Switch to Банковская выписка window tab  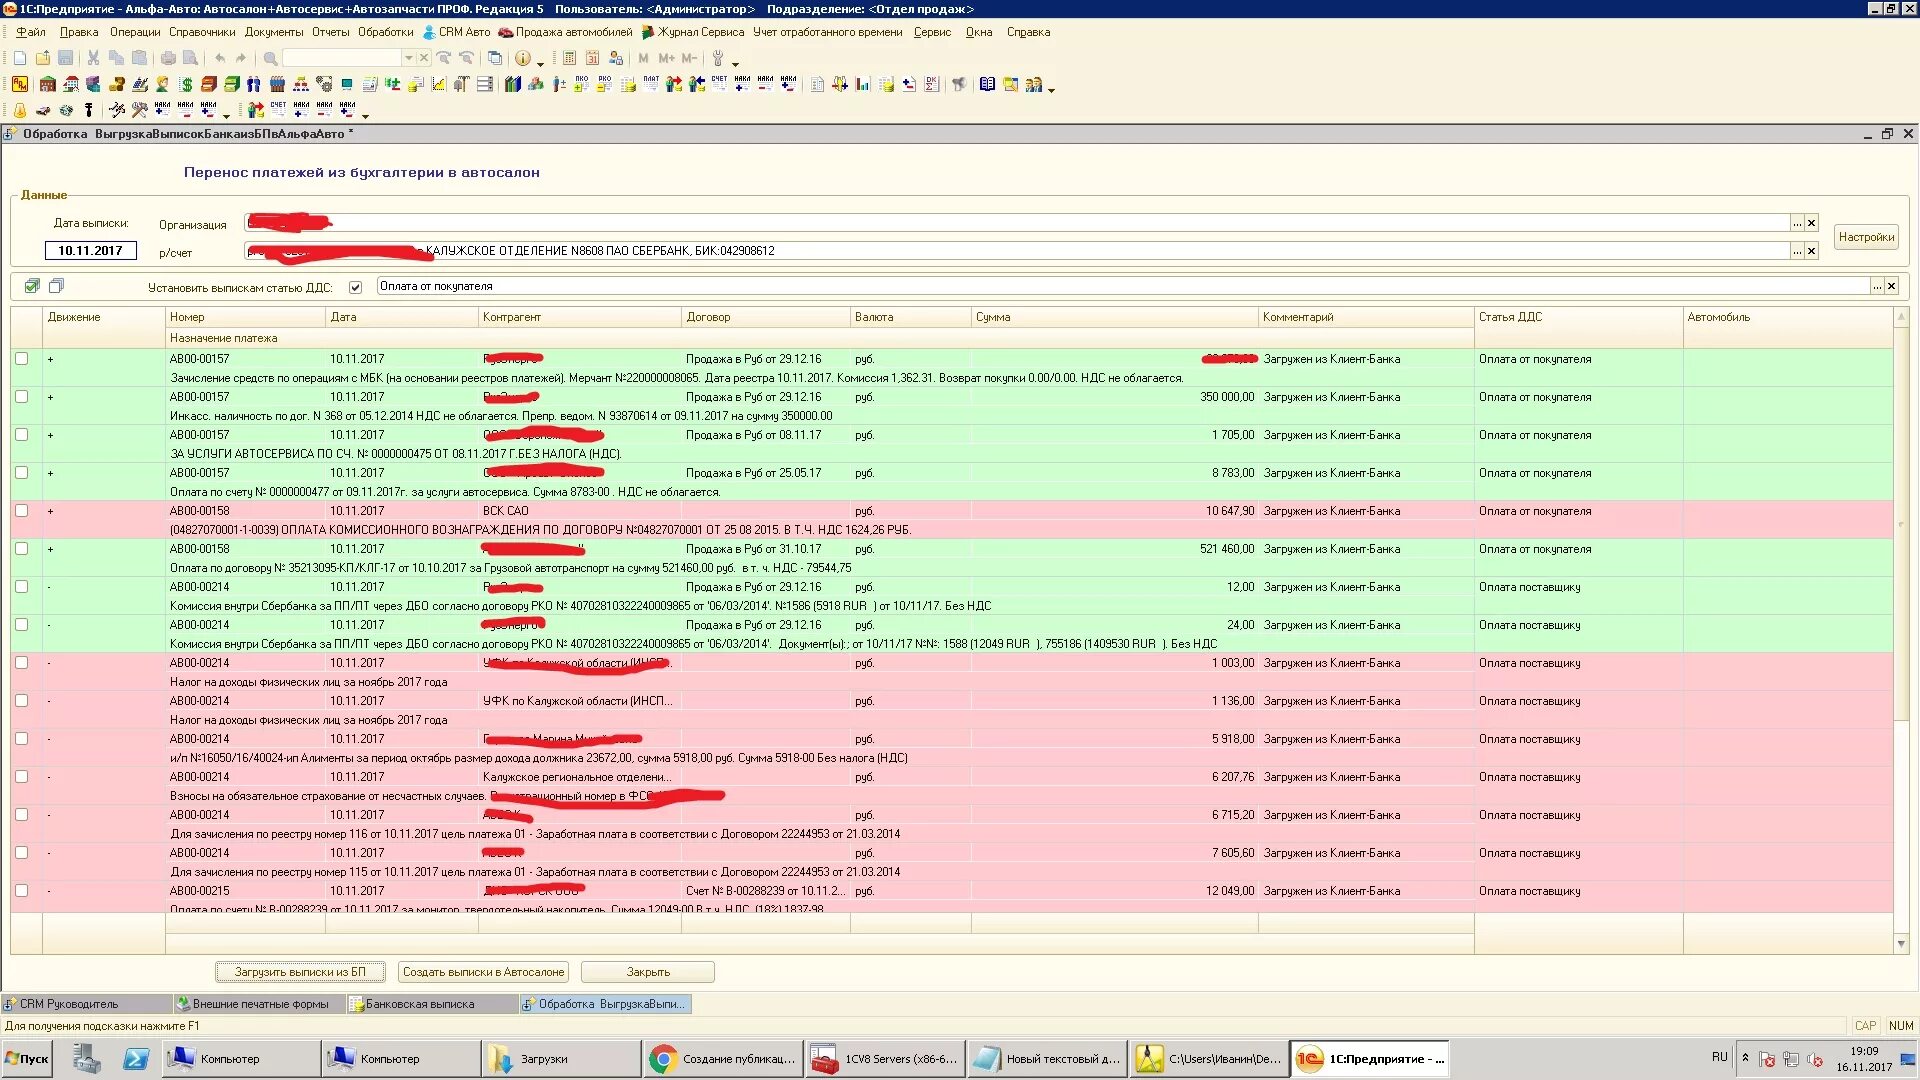click(x=419, y=1004)
